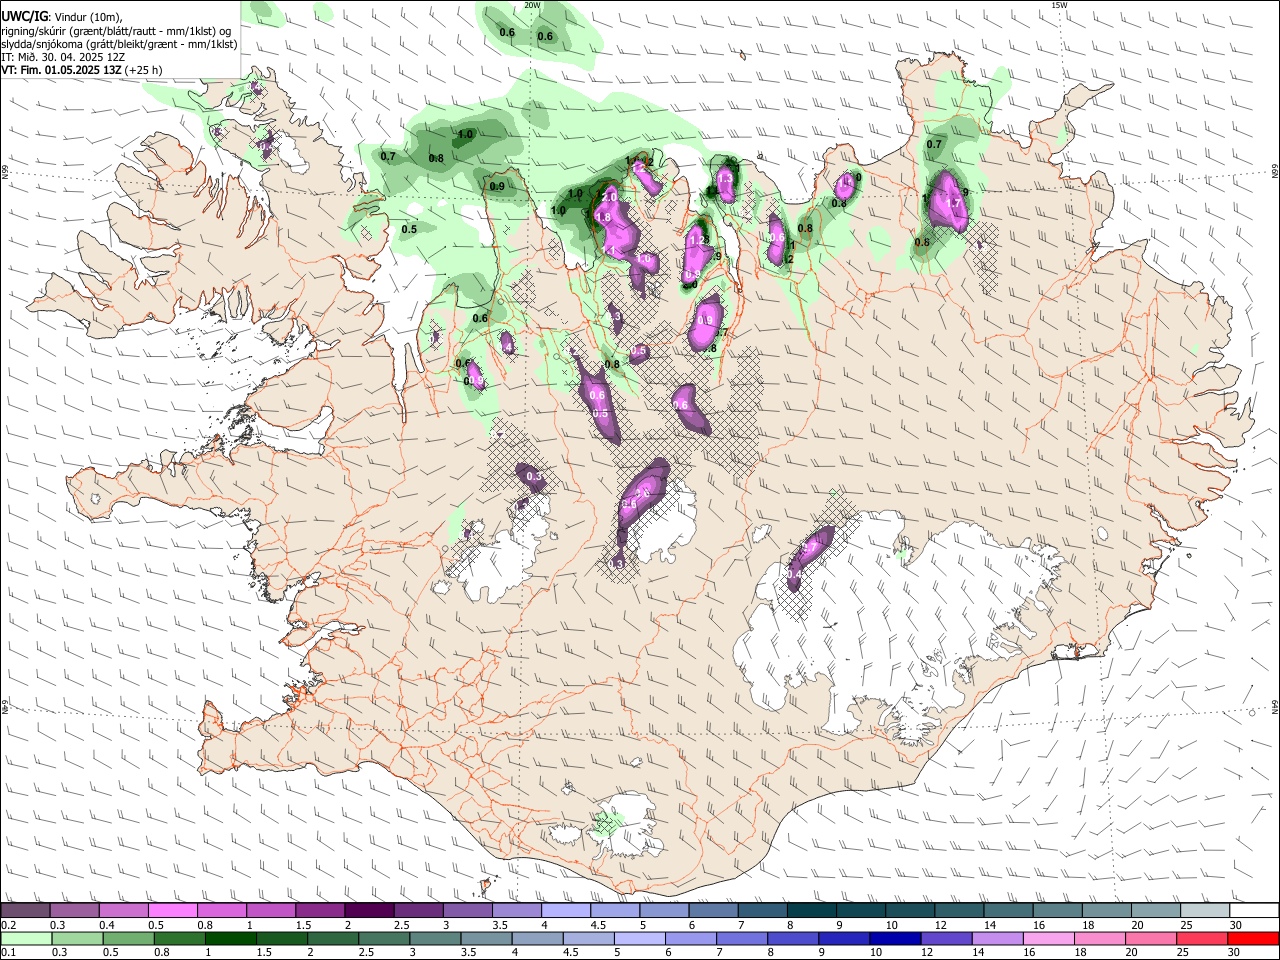The width and height of the screenshot is (1280, 960).
Task: Select the bright red 30 mm rain legend swatch
Action: [x=1253, y=938]
